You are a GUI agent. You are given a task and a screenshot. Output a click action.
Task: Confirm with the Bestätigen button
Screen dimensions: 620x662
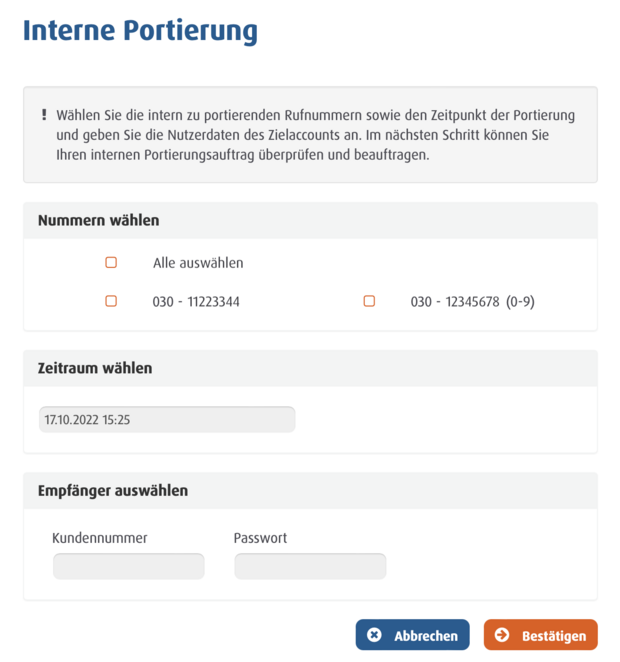tap(541, 635)
